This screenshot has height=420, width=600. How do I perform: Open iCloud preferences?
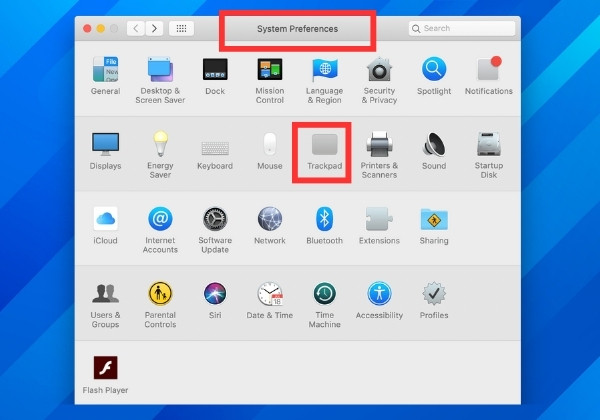(105, 226)
